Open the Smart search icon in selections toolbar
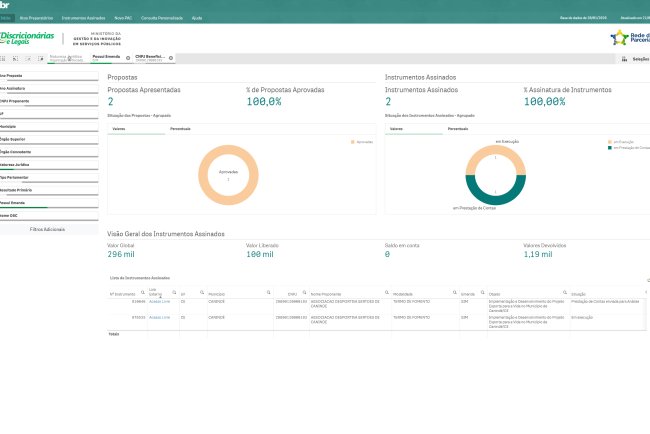 point(3,59)
